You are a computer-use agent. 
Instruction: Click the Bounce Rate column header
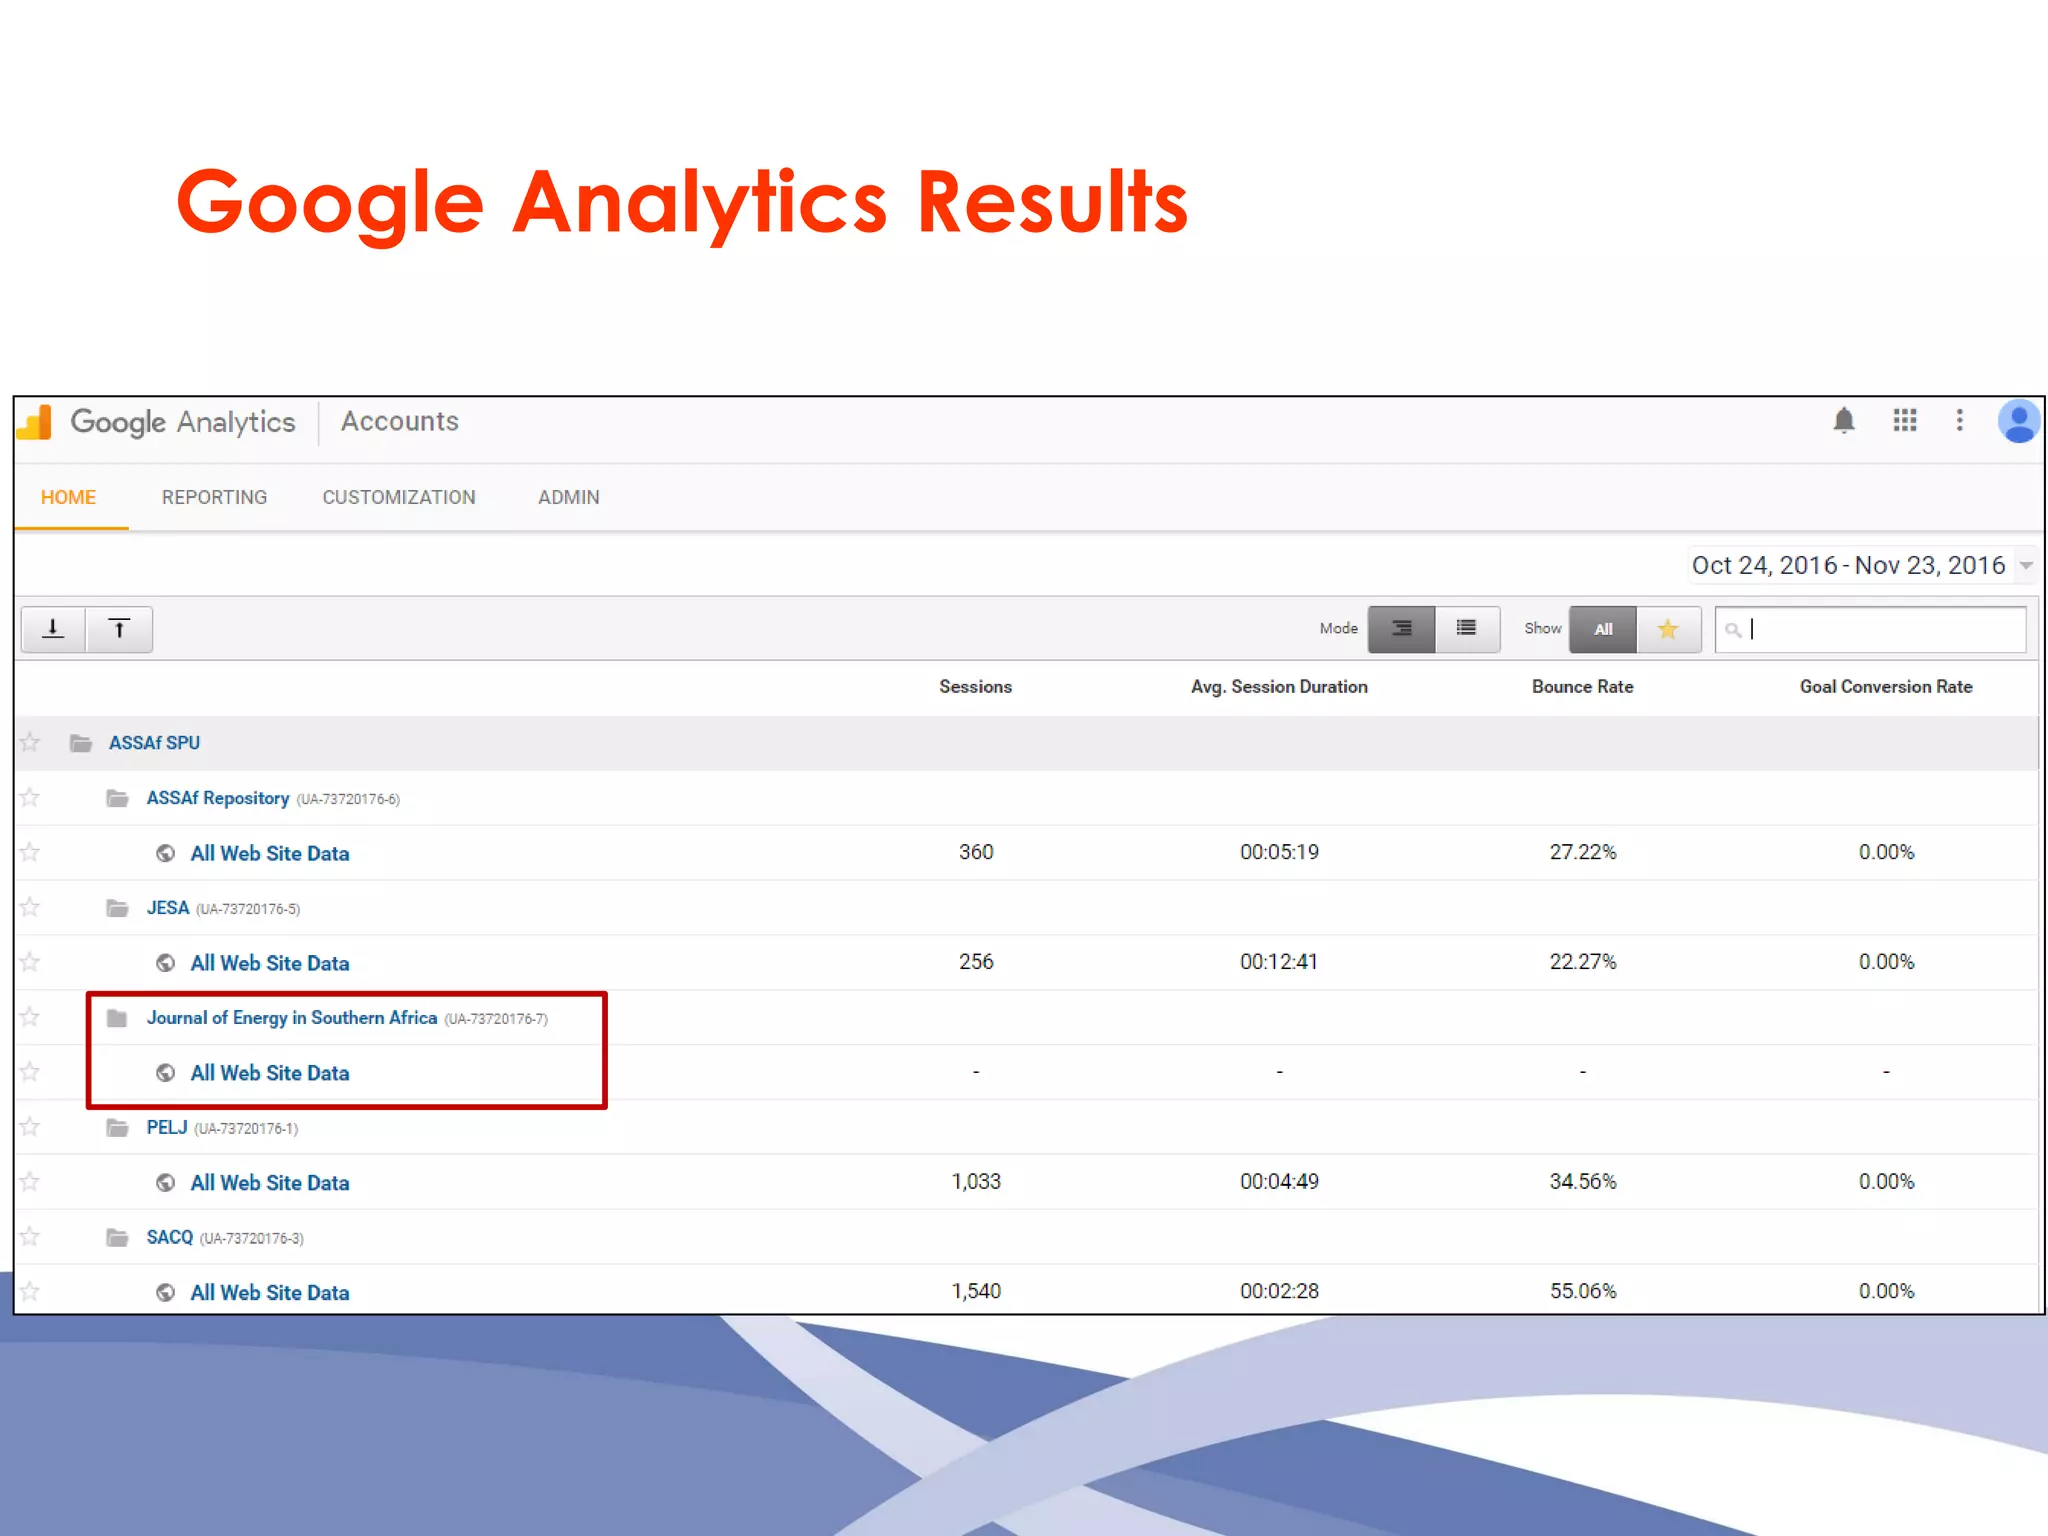(x=1582, y=687)
